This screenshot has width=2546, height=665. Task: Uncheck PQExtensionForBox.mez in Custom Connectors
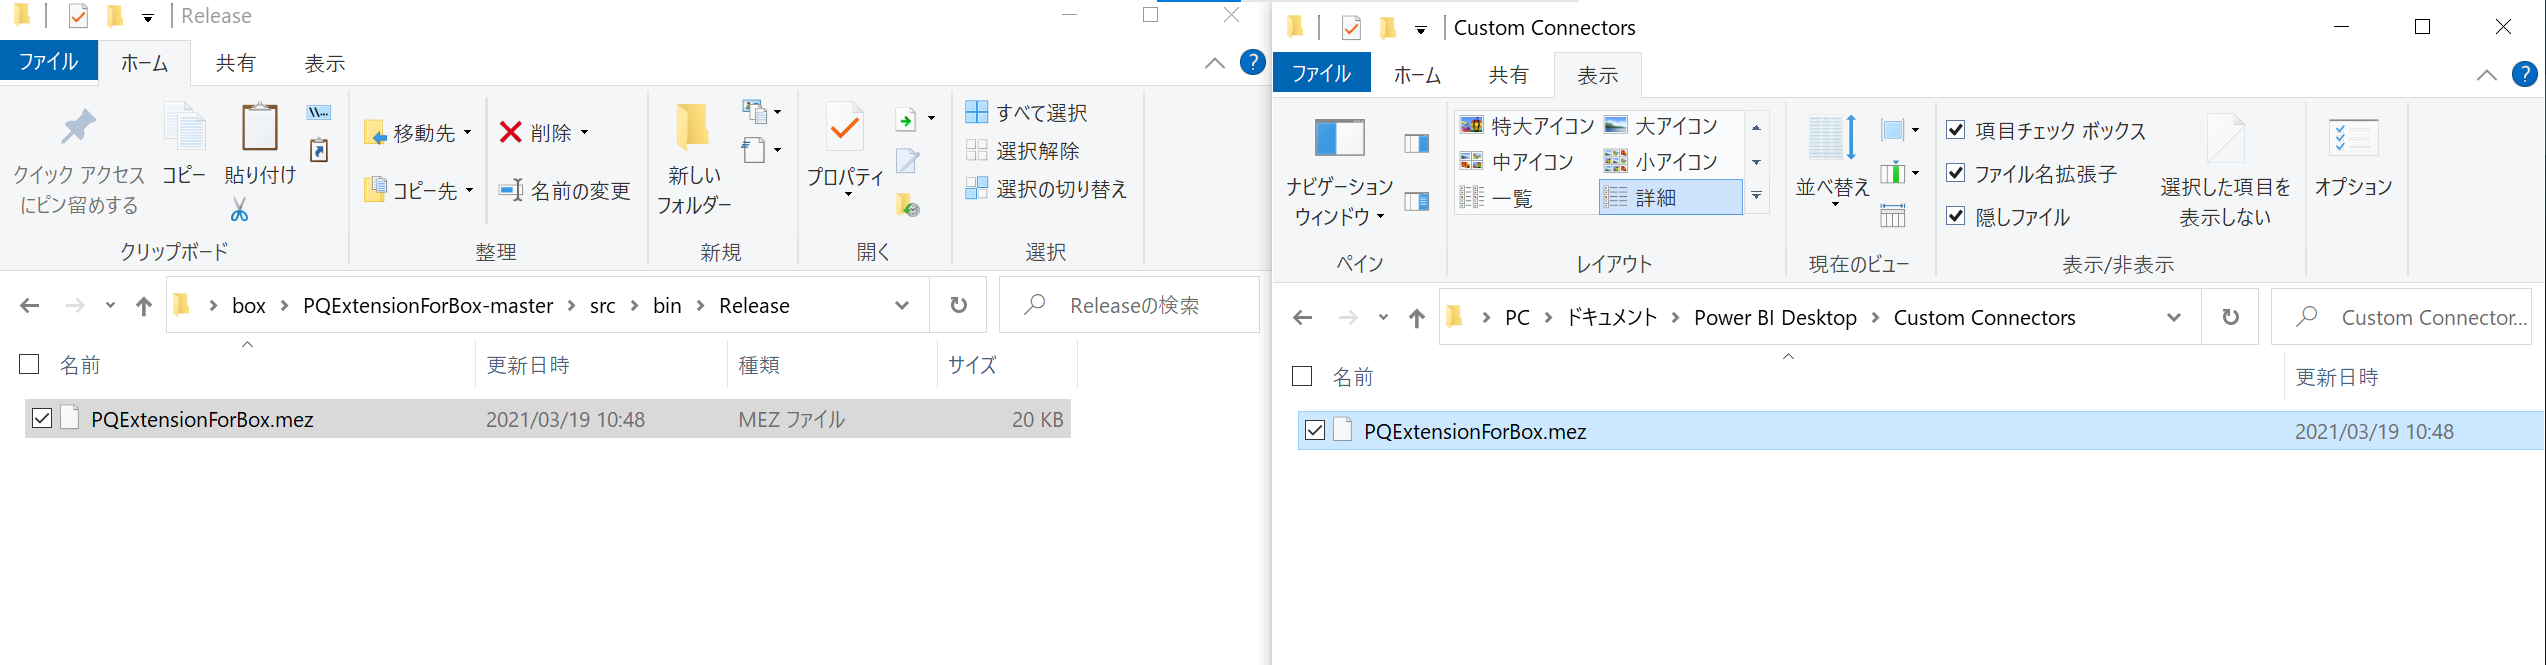pyautogui.click(x=1315, y=430)
